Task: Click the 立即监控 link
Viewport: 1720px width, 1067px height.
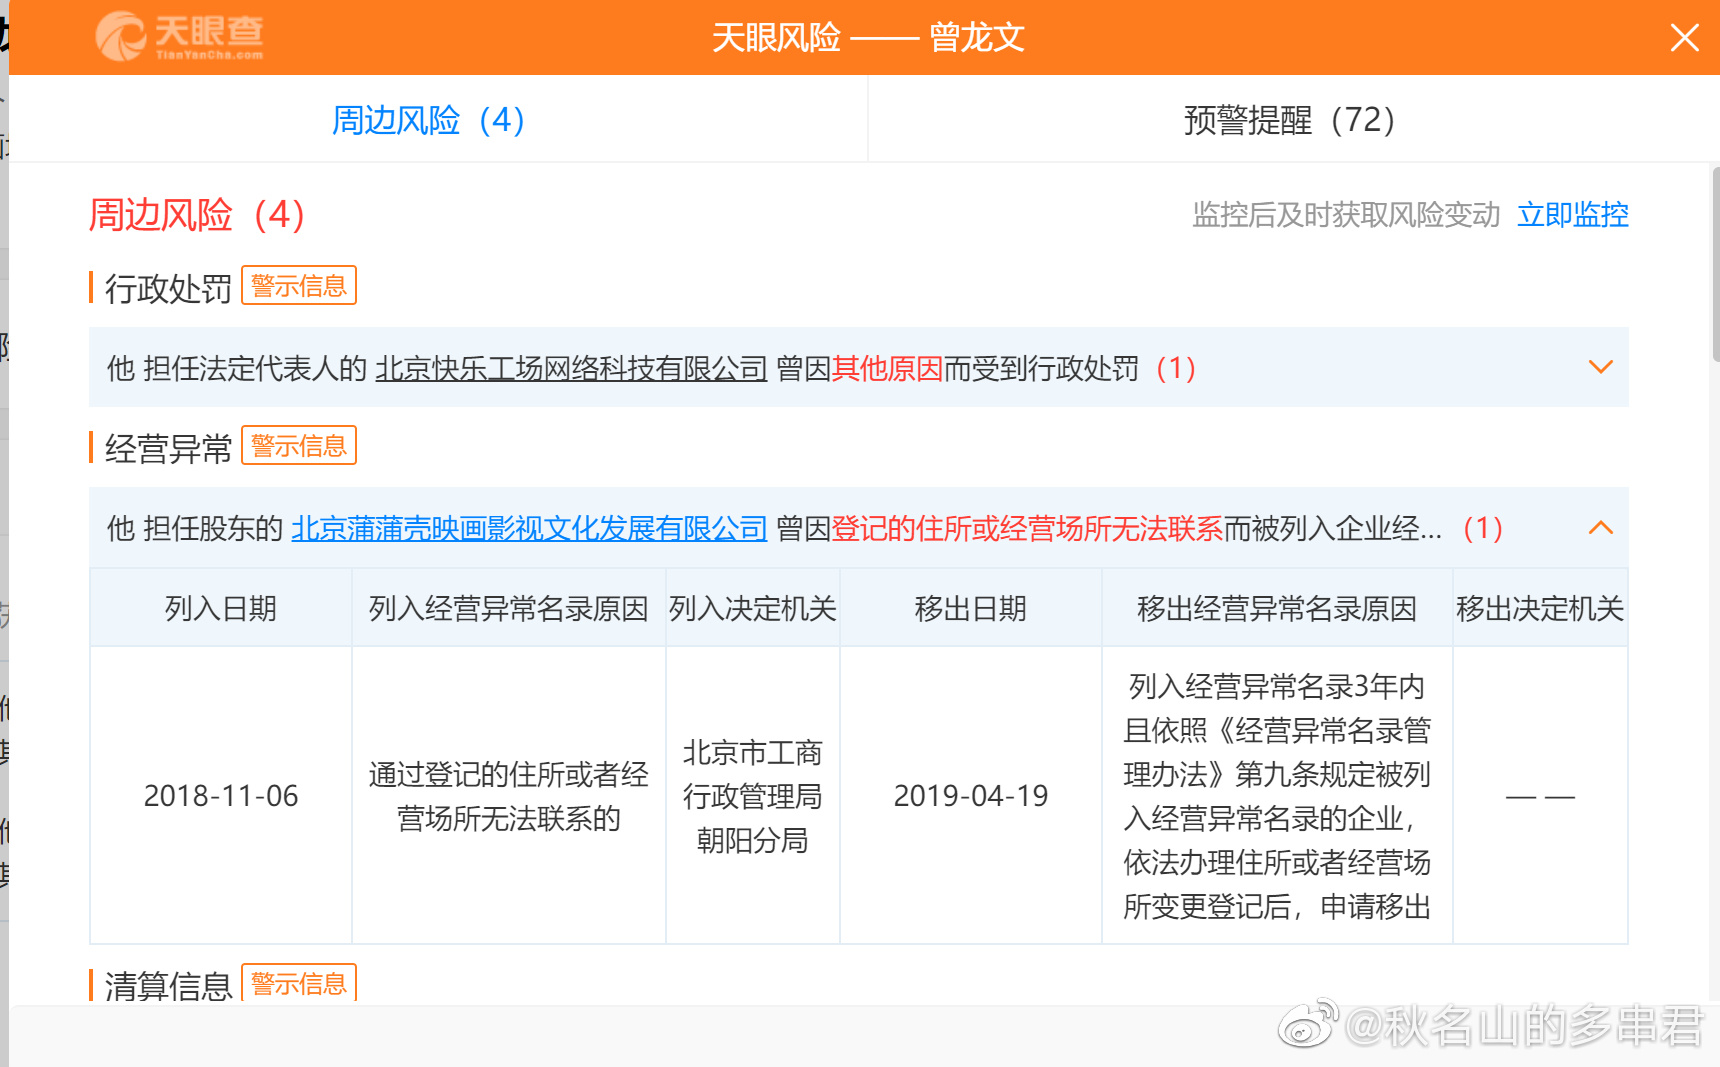Action: point(1573,215)
